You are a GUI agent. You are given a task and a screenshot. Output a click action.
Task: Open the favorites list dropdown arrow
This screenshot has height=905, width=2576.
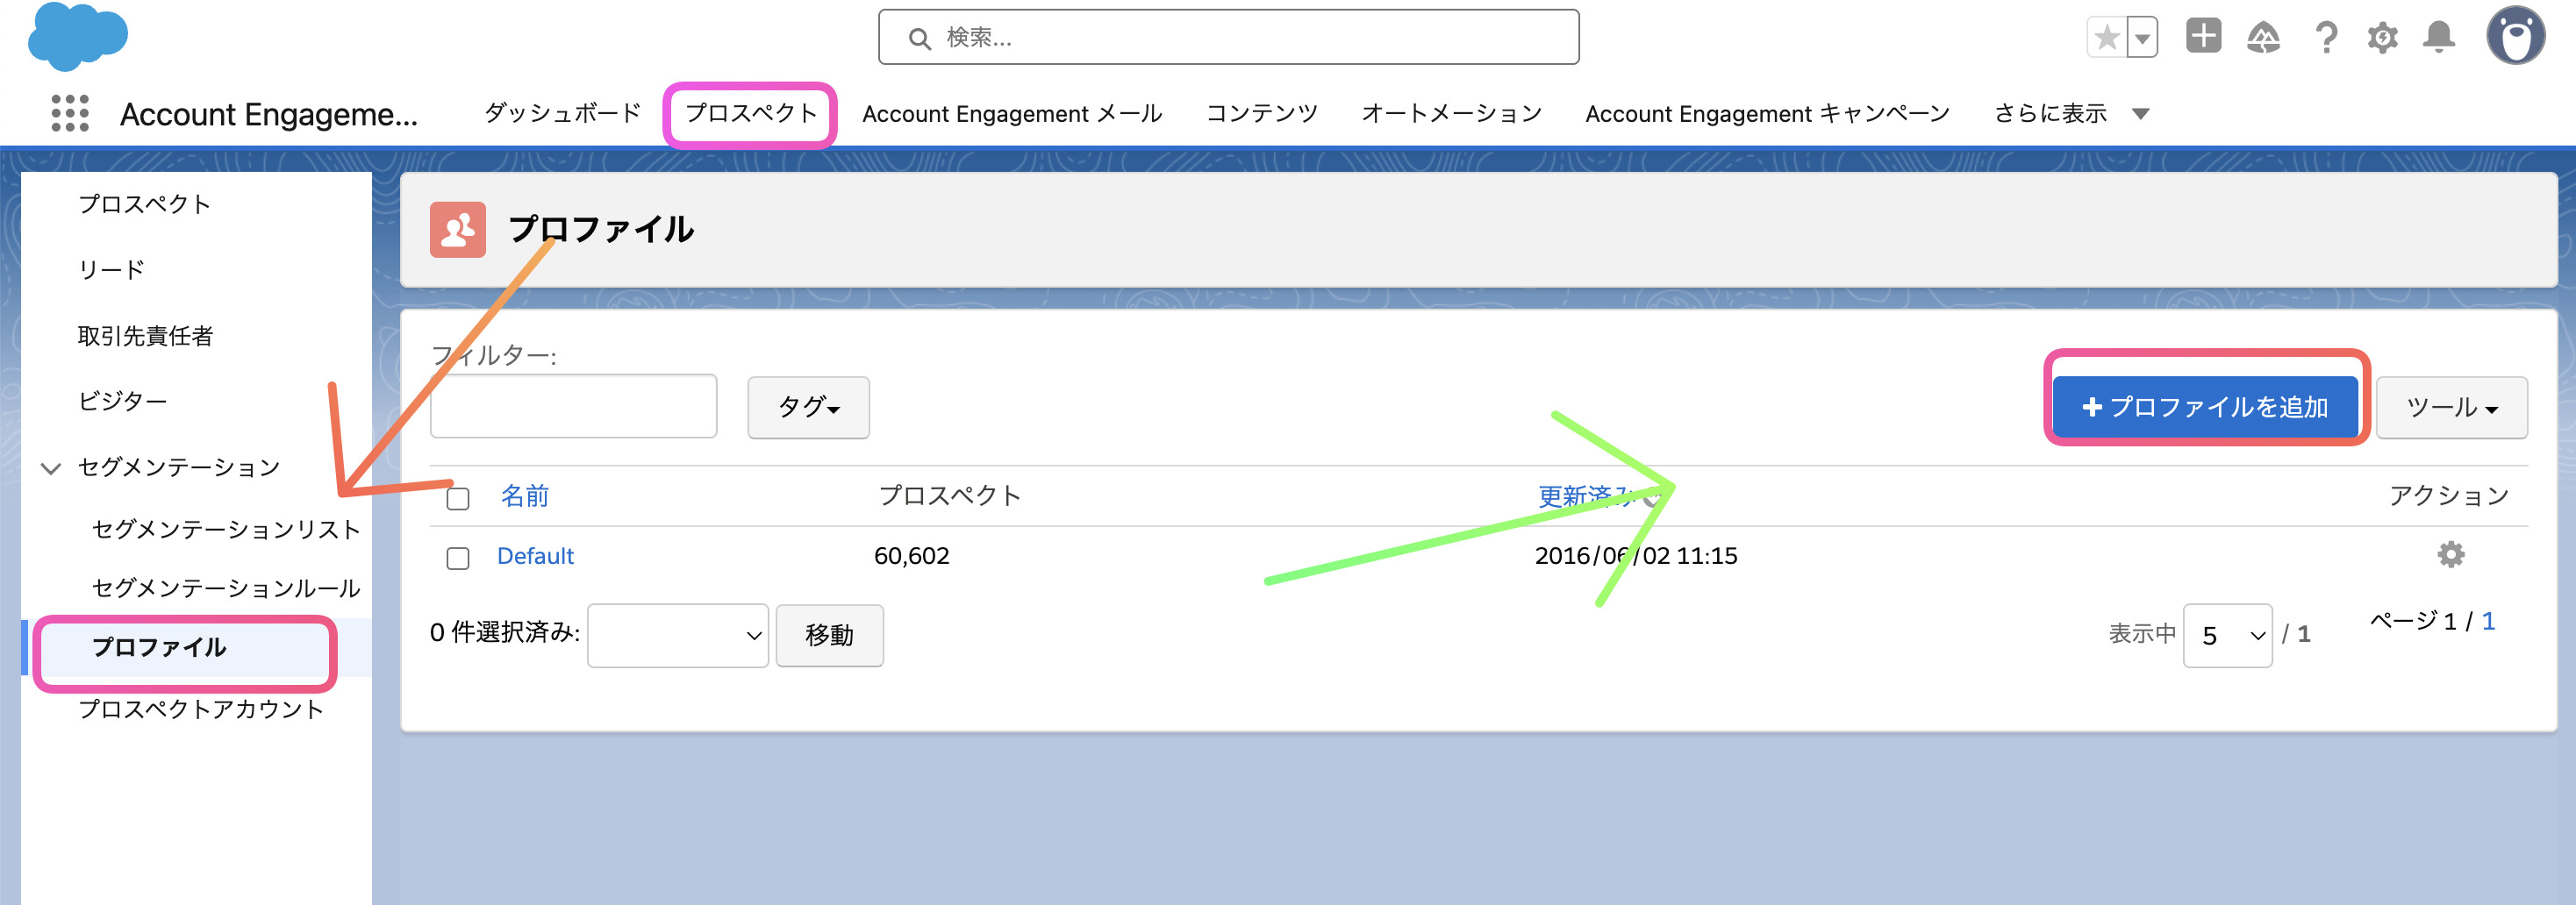(2142, 38)
